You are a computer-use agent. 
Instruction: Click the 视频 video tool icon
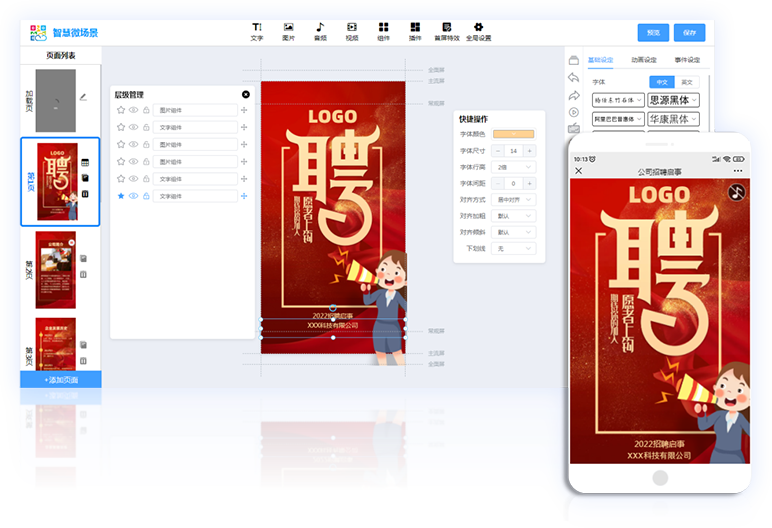(352, 31)
